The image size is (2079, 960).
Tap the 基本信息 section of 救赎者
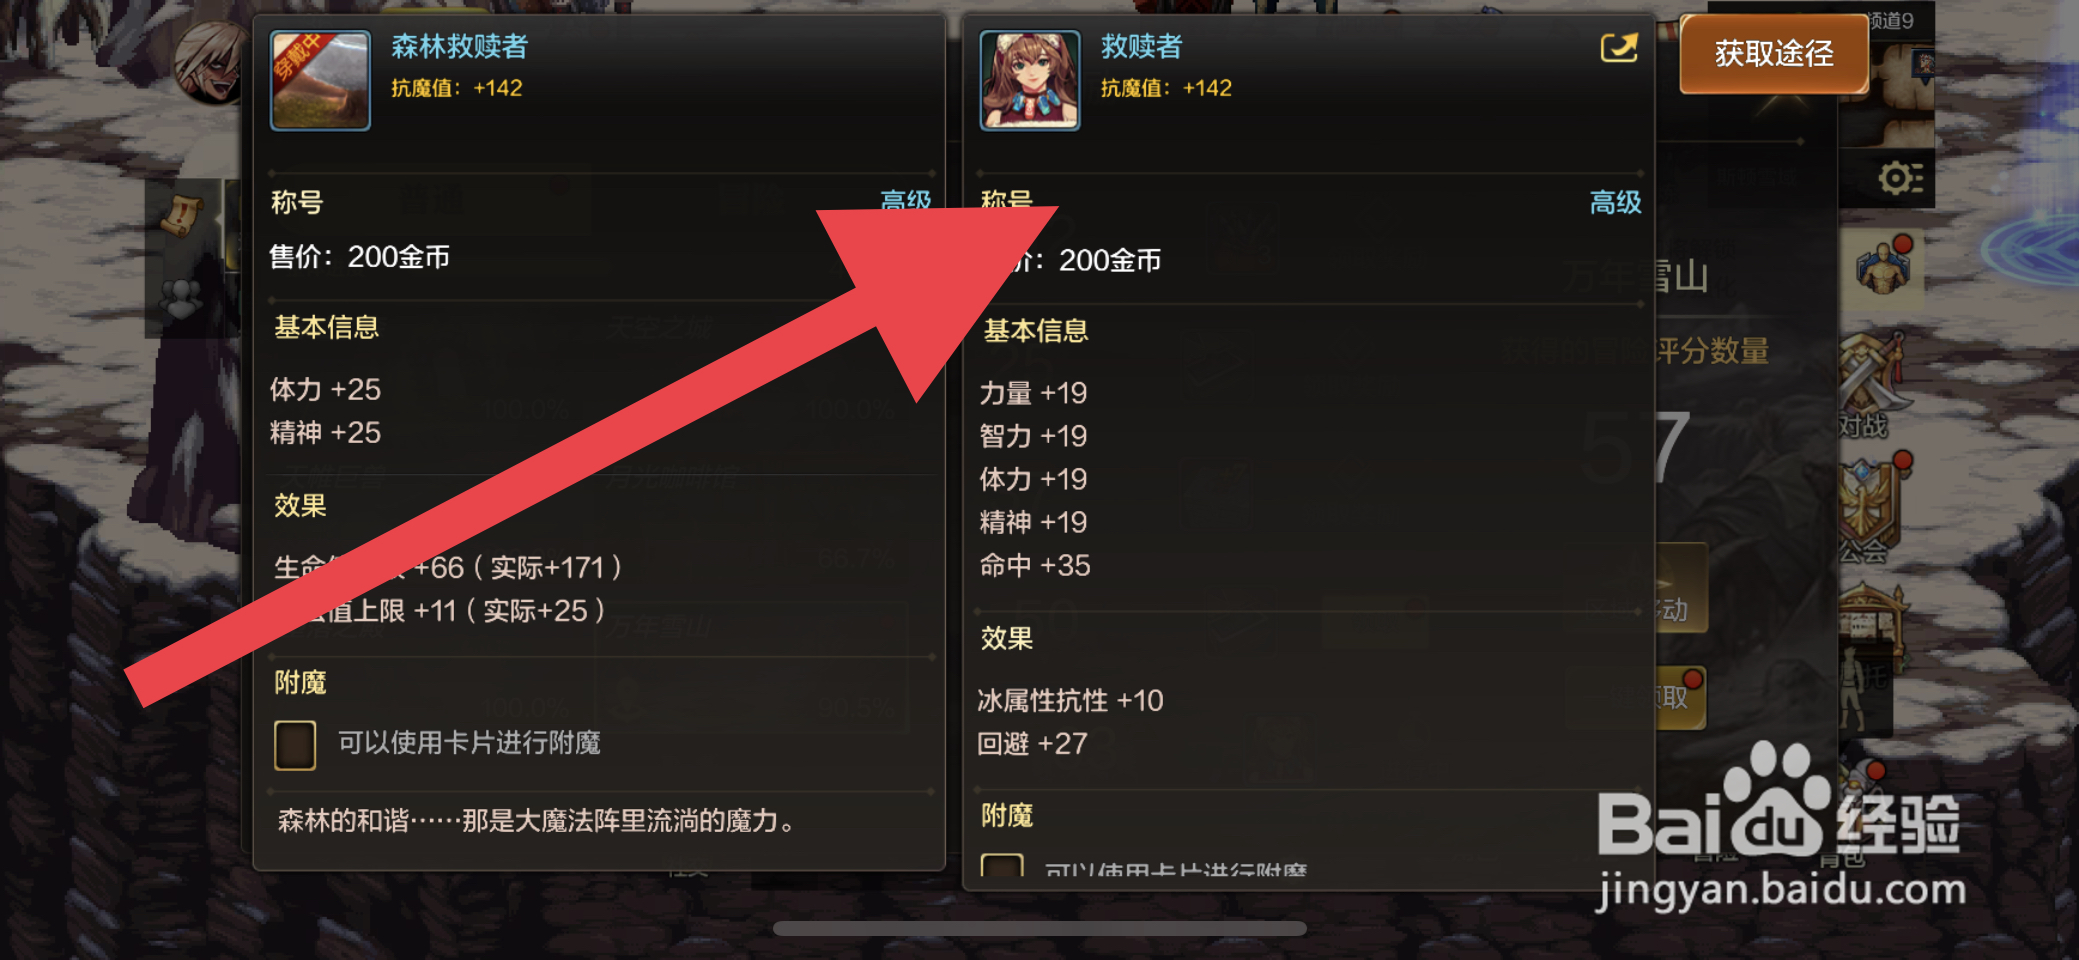coord(1036,331)
